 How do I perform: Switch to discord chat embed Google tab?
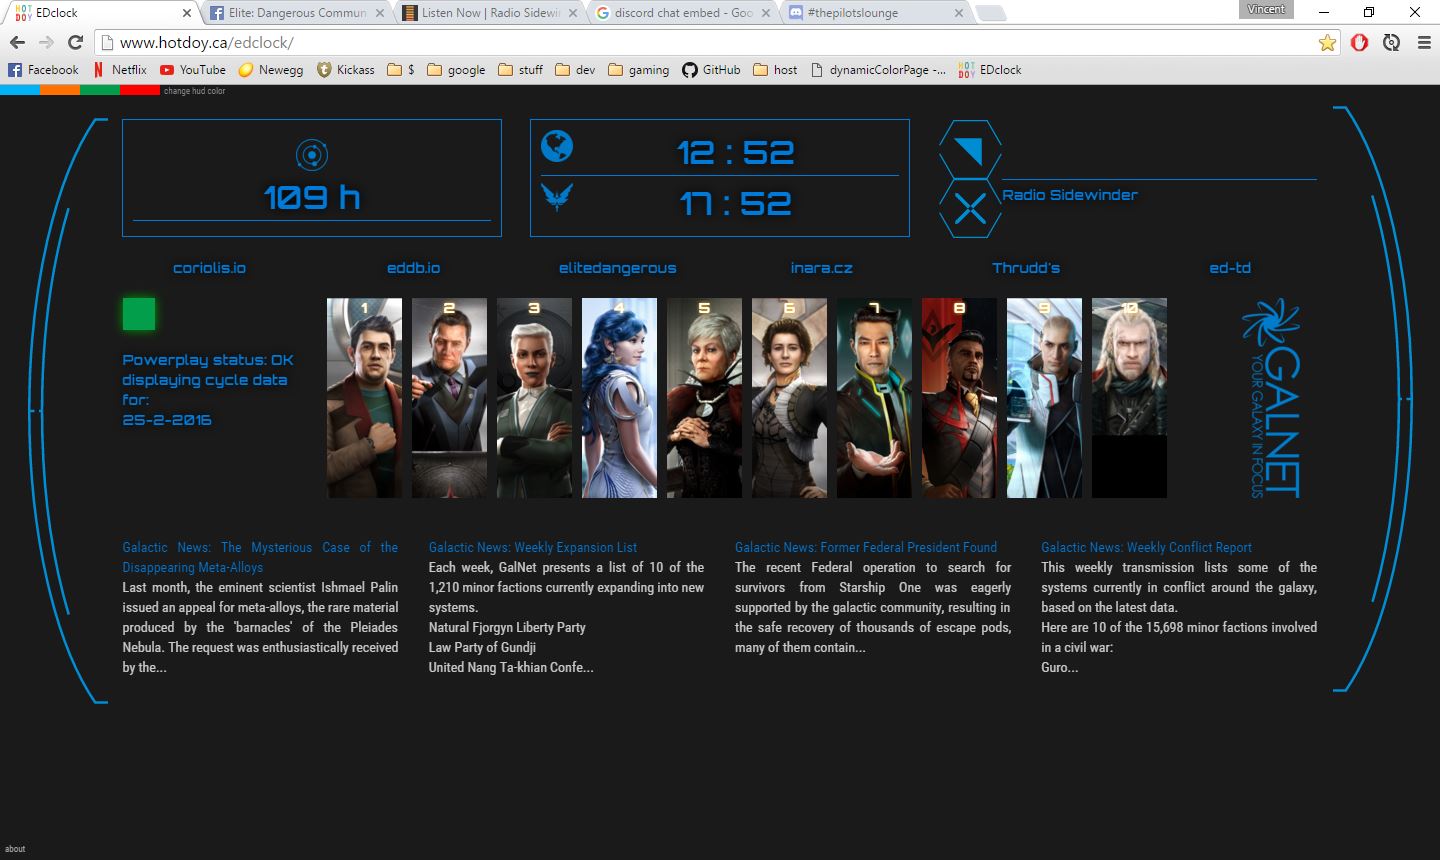point(684,13)
